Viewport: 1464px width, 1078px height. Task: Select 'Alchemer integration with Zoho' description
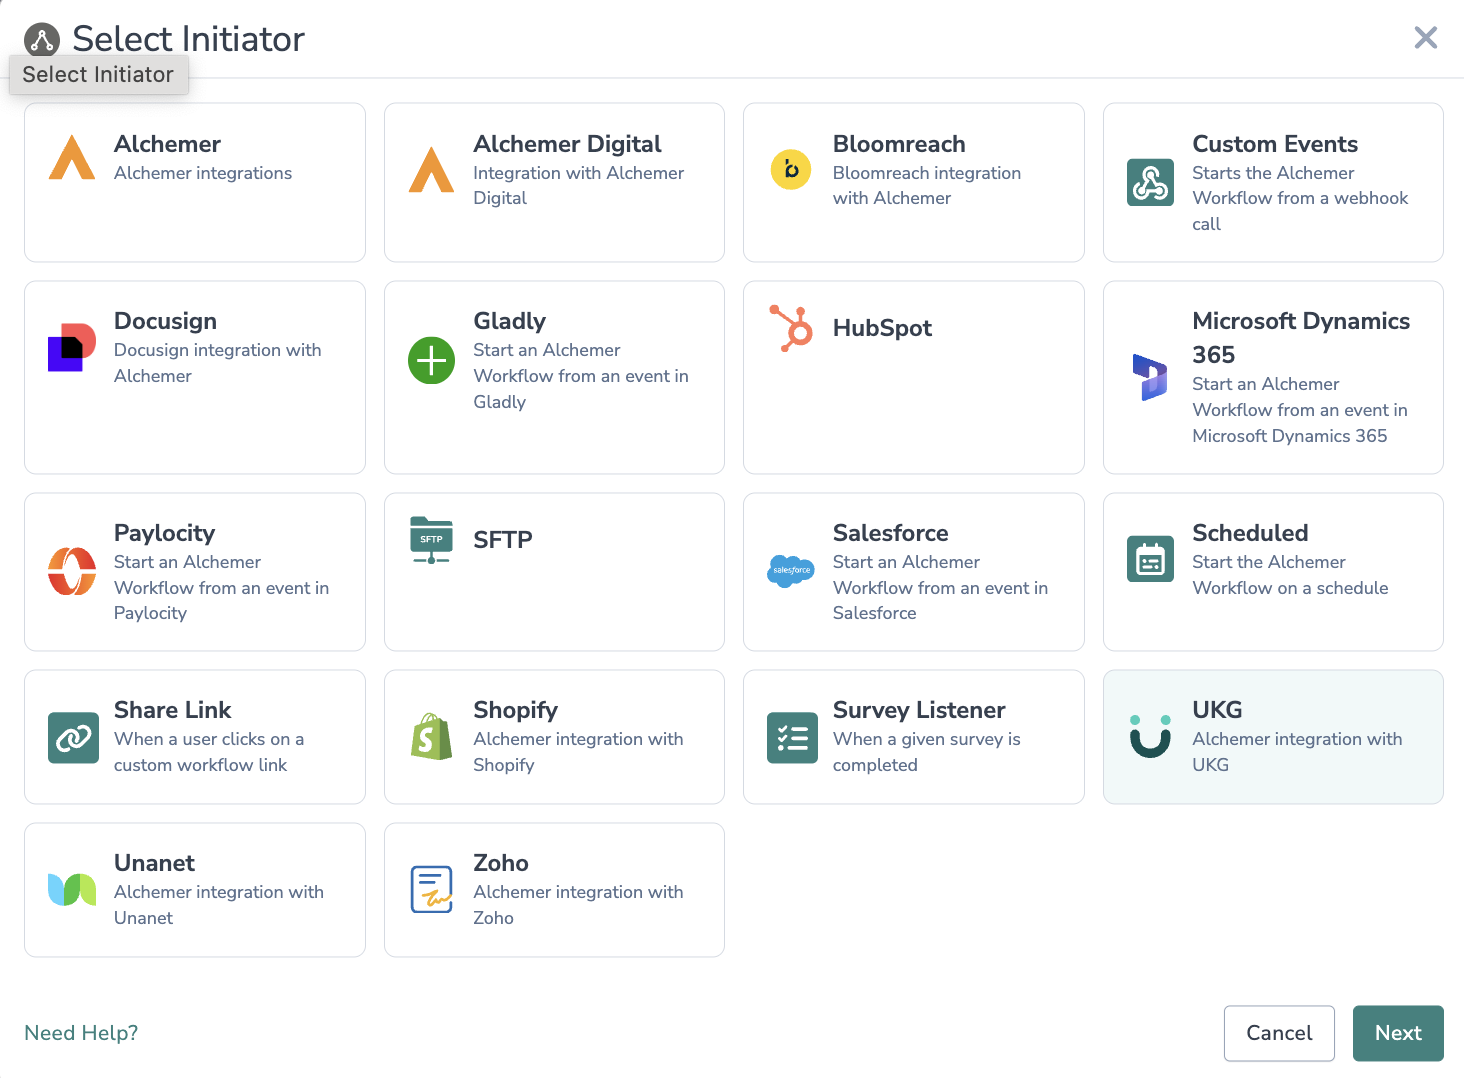click(x=578, y=905)
